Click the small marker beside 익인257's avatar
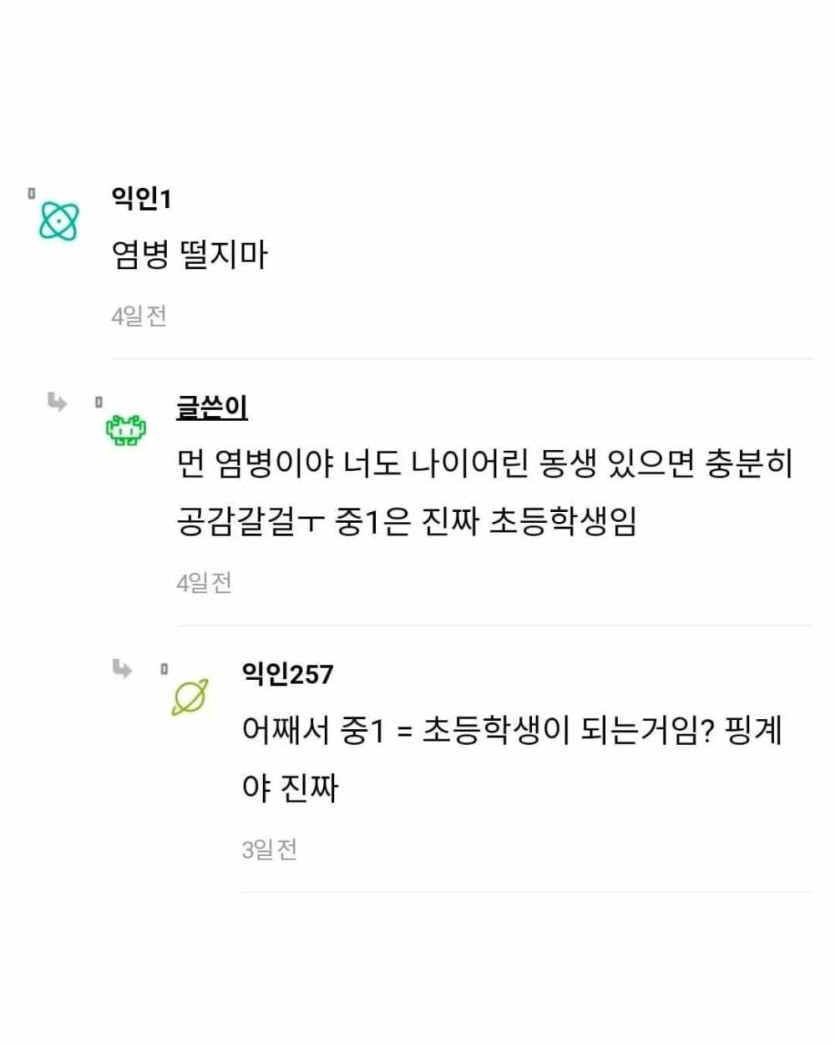 point(164,668)
